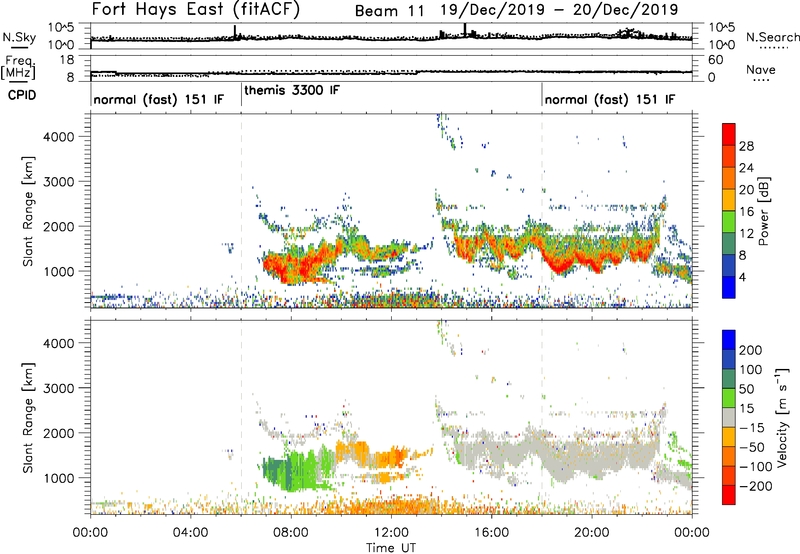Click the '2000' label on the power panel axis
This screenshot has width=800, height=554.
pos(58,226)
